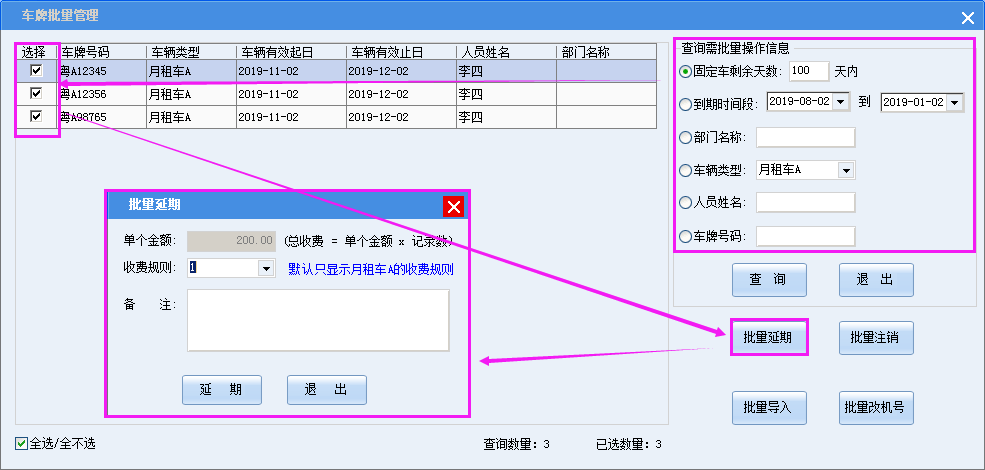
Task: Click the 车牌号码 input field in the query panel
Action: pyautogui.click(x=806, y=236)
